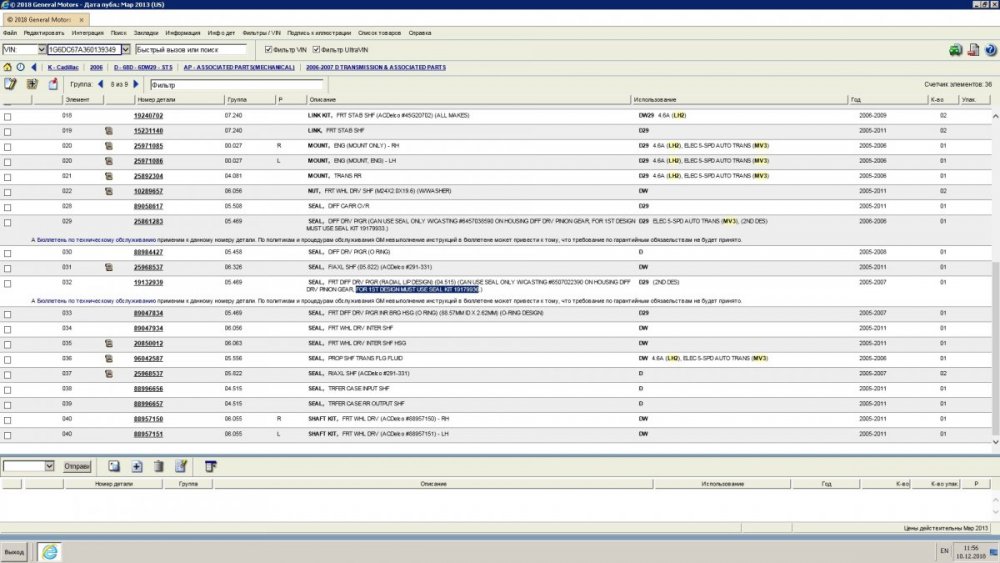Click the clock history icon

[20, 67]
